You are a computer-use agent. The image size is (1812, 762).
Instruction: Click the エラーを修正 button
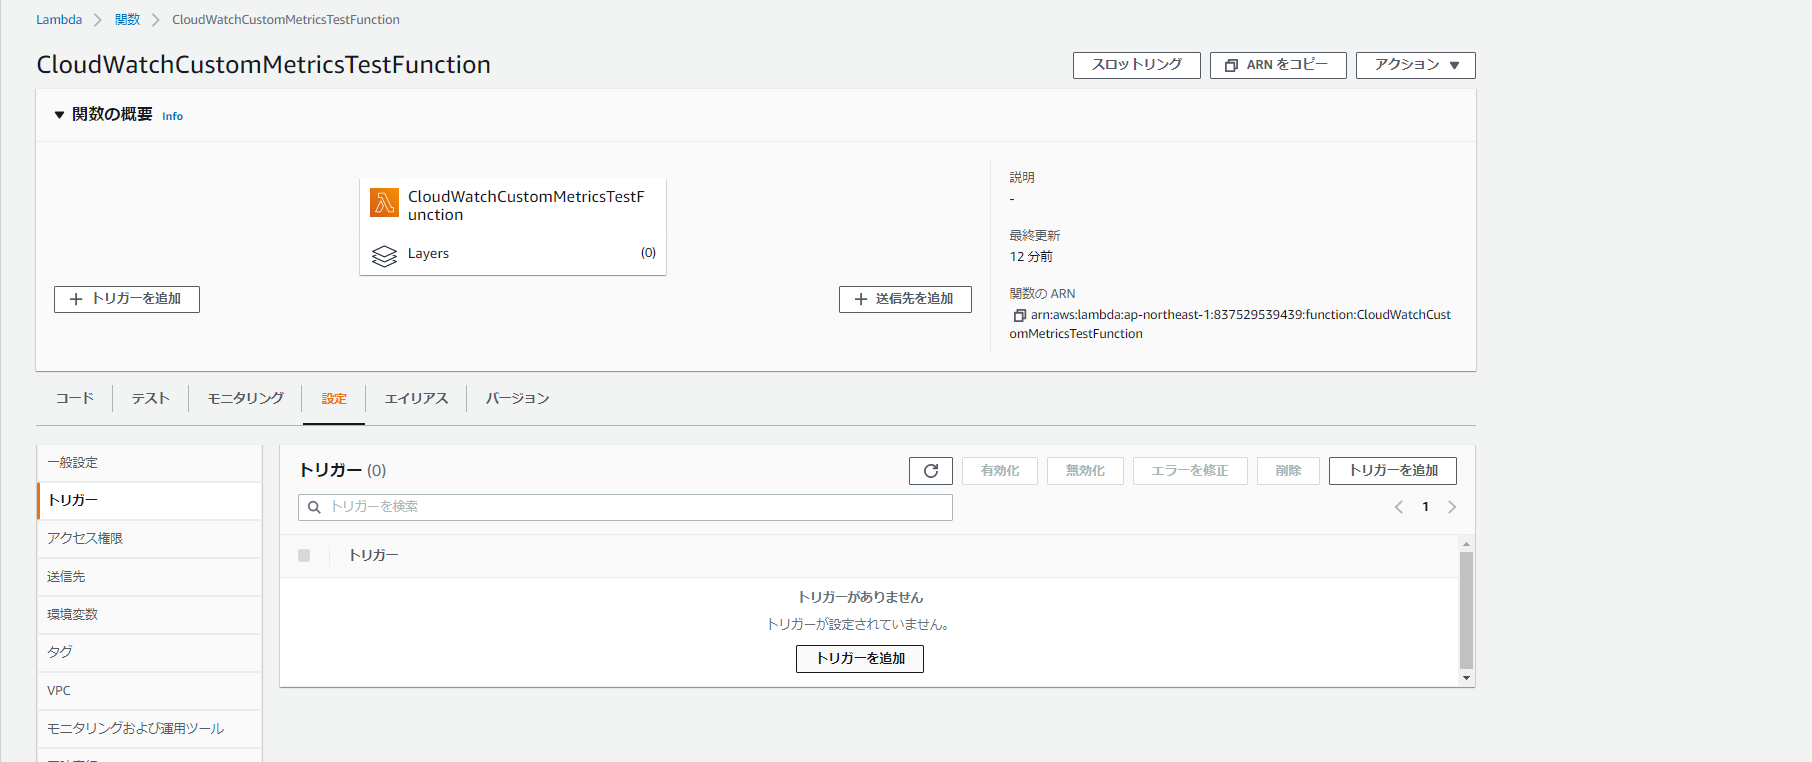tap(1190, 471)
